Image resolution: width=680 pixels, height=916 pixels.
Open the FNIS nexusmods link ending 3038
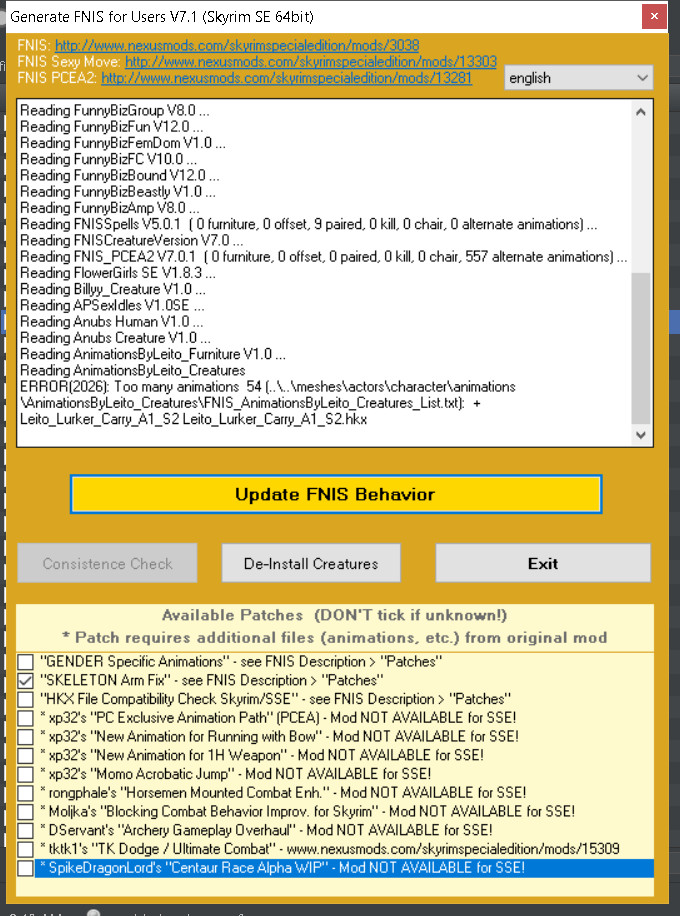pos(237,46)
